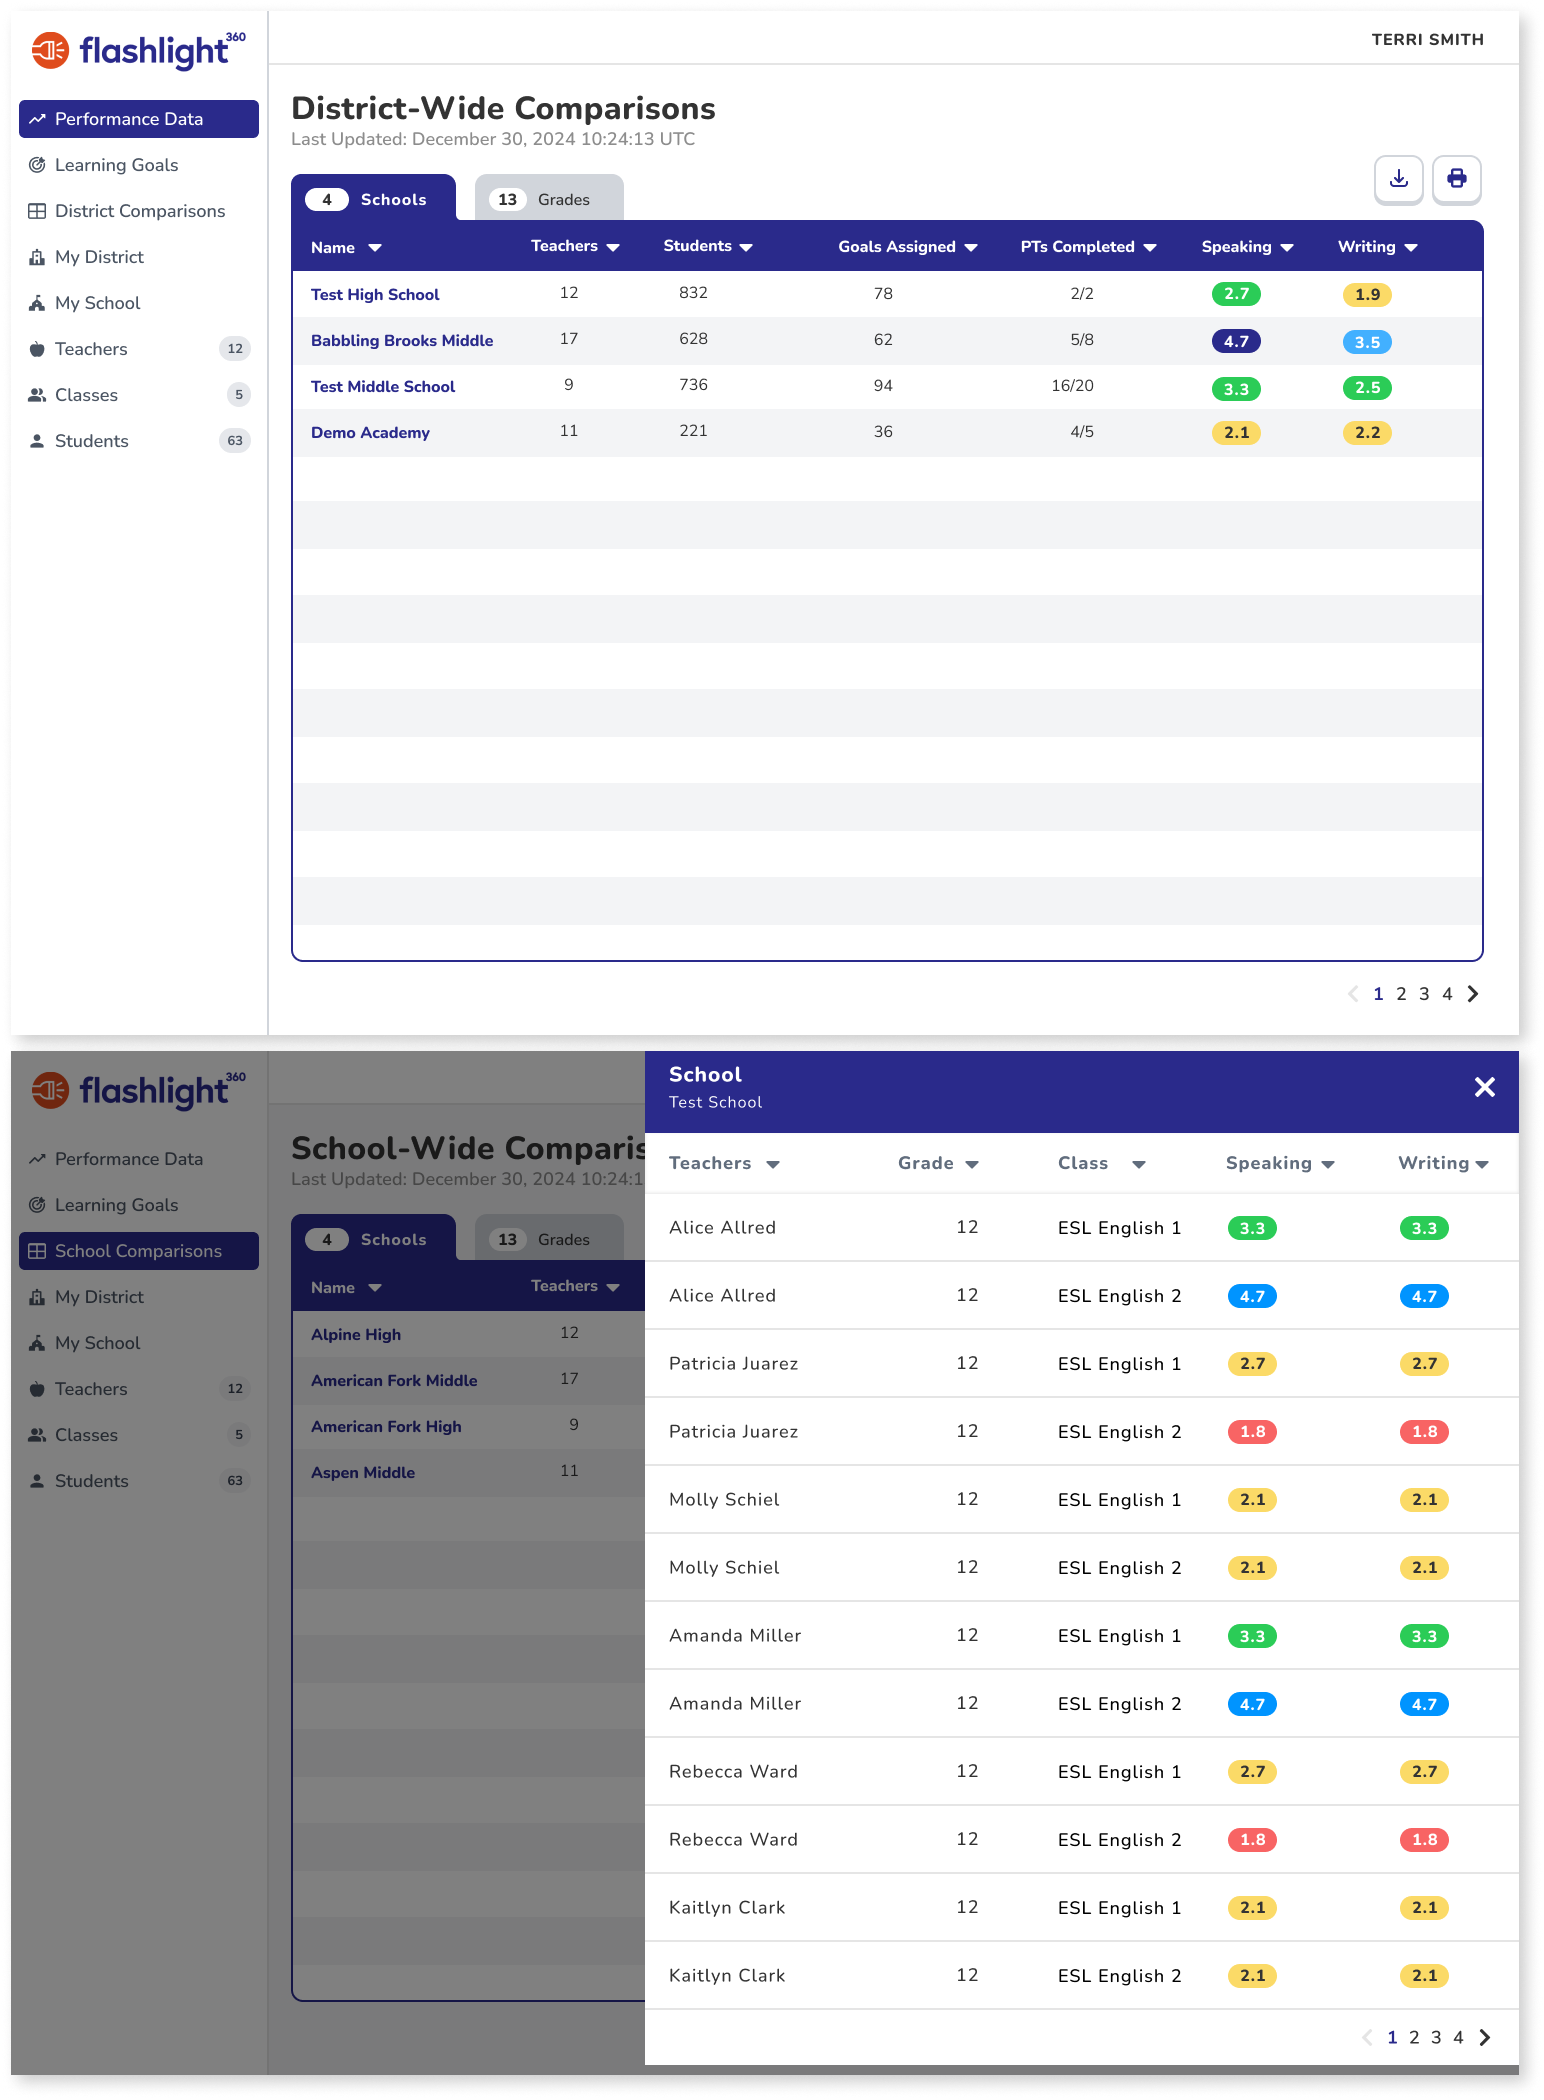Sort by PTs Completed column
The height and width of the screenshot is (2100, 1544).
[x=1088, y=247]
